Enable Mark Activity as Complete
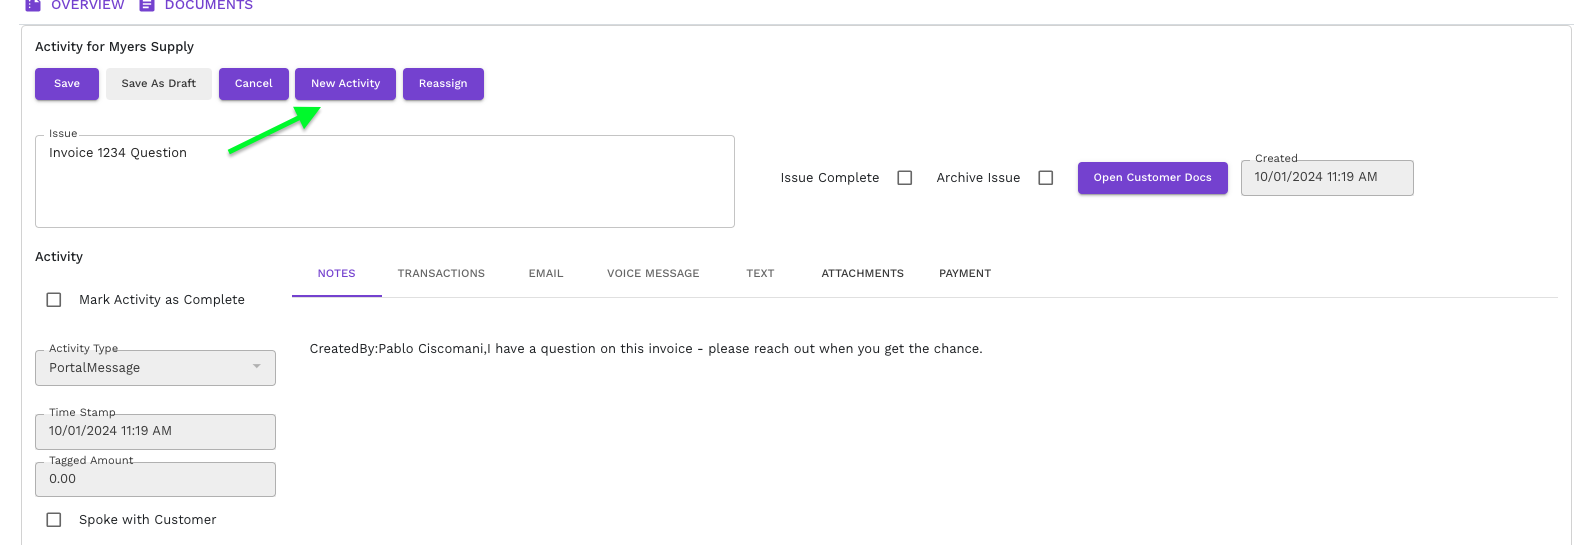The height and width of the screenshot is (545, 1580). coord(54,300)
